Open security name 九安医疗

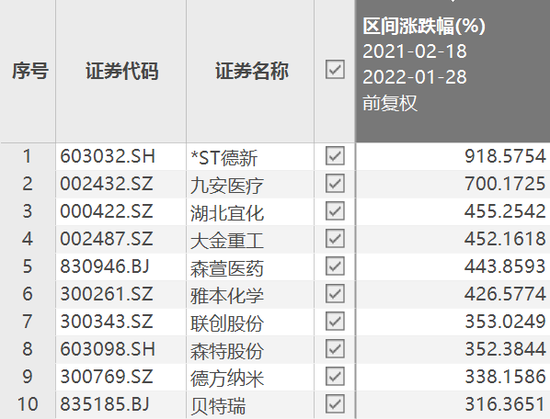pos(227,185)
